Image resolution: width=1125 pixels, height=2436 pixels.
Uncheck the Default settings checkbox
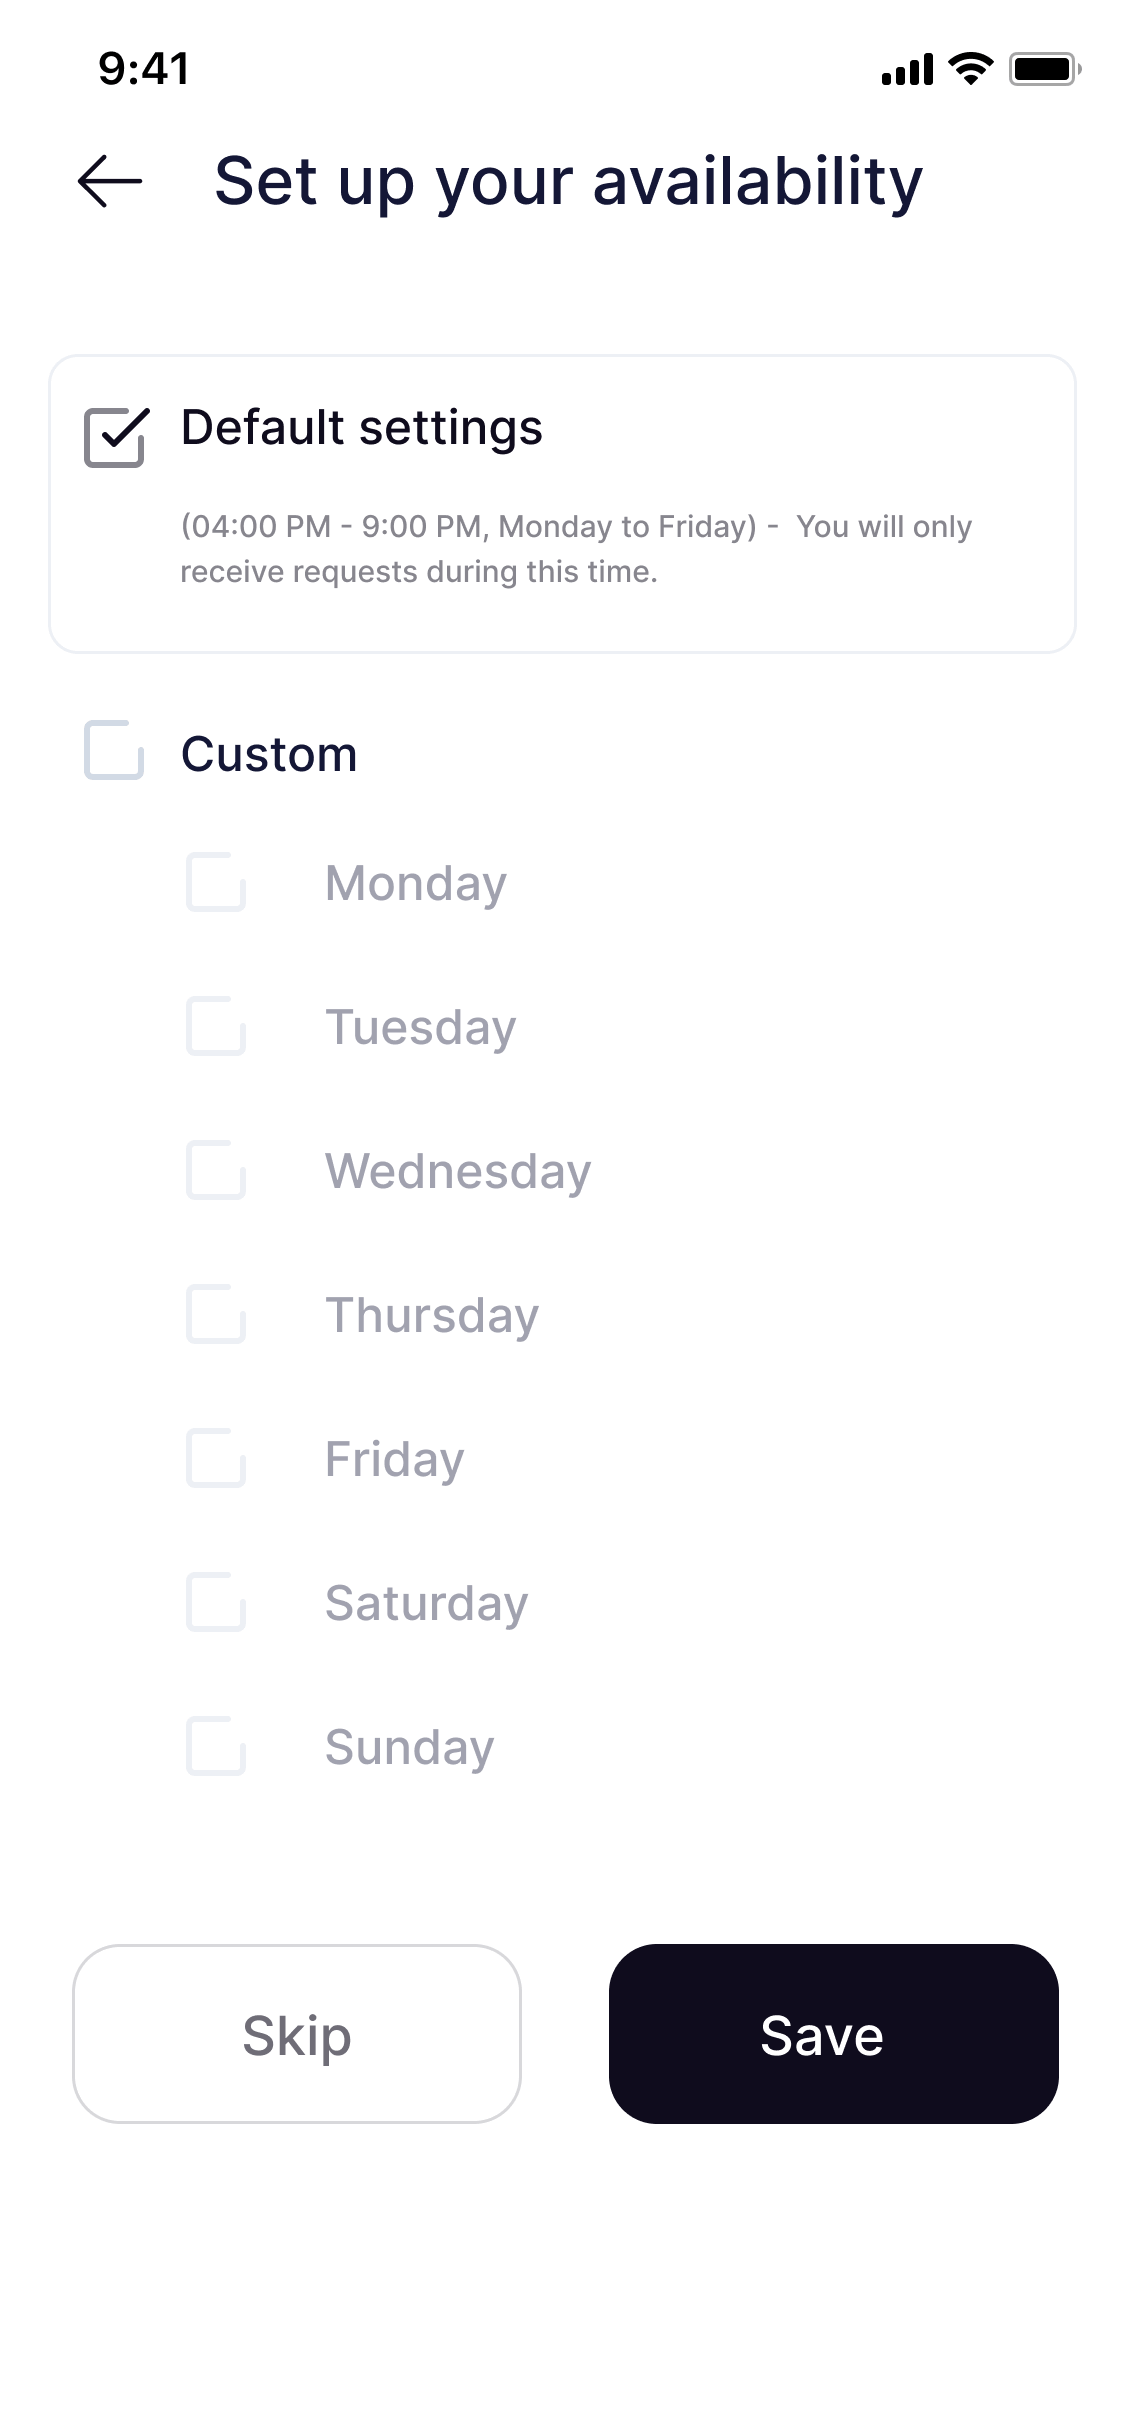pyautogui.click(x=116, y=437)
